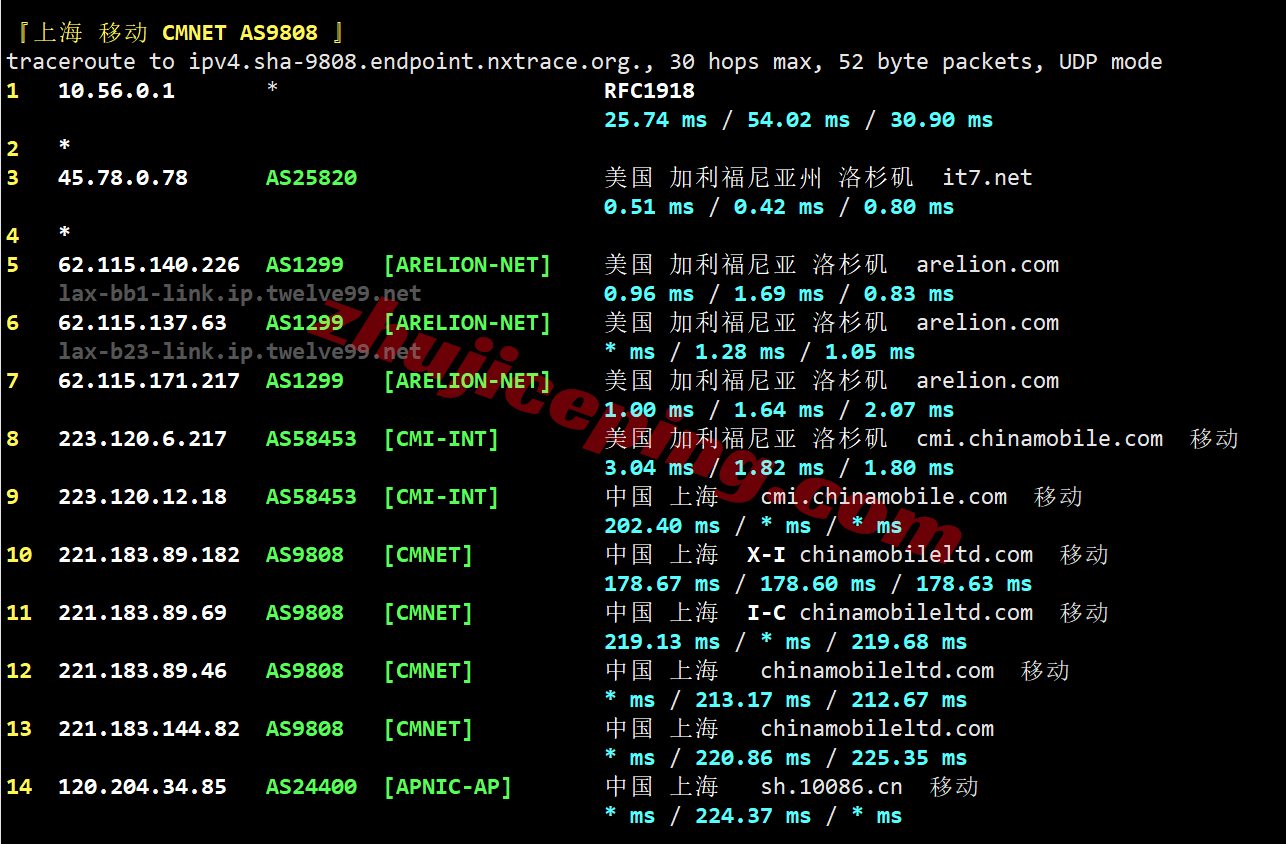Viewport: 1286px width, 844px height.
Task: Click the X-I chinamobileltd.com text
Action: [x=890, y=555]
